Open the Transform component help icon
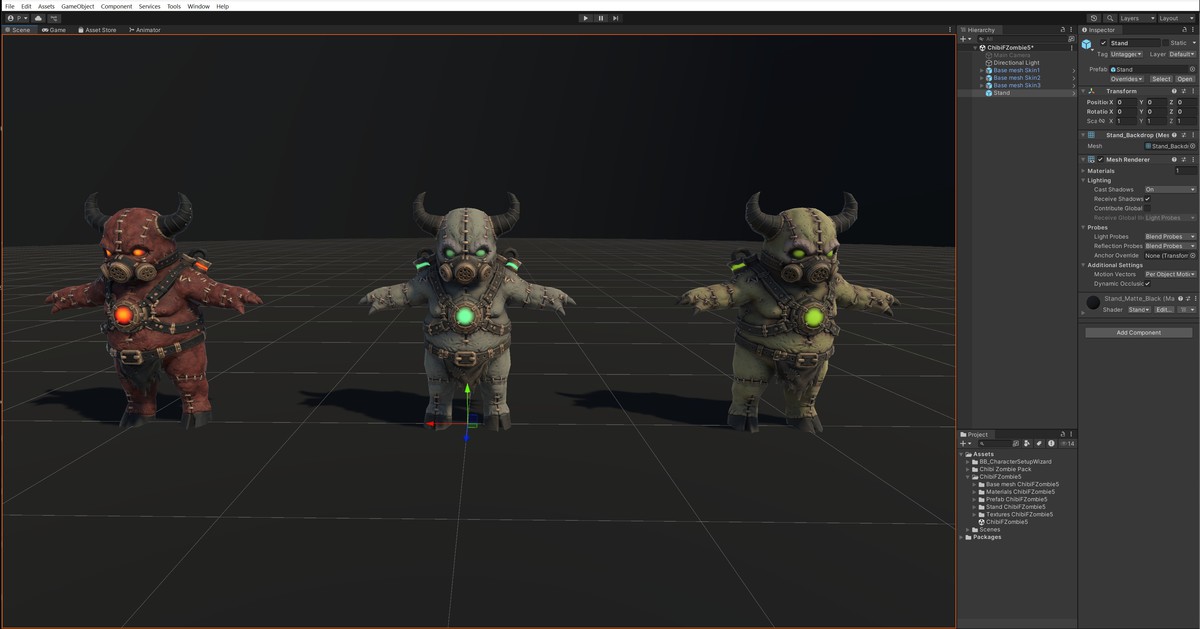The image size is (1200, 629). 1174,91
